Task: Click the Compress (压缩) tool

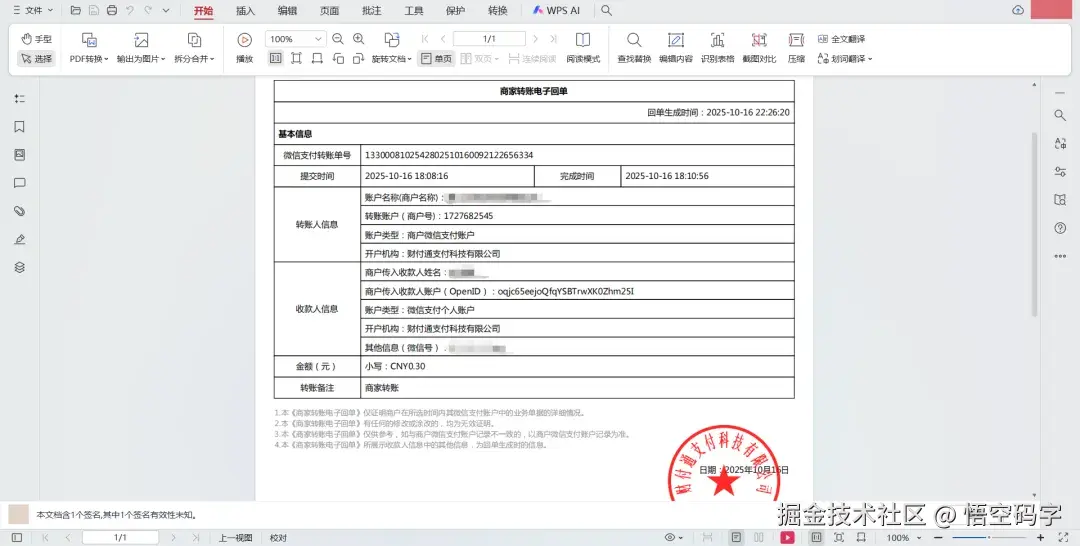Action: pyautogui.click(x=796, y=48)
